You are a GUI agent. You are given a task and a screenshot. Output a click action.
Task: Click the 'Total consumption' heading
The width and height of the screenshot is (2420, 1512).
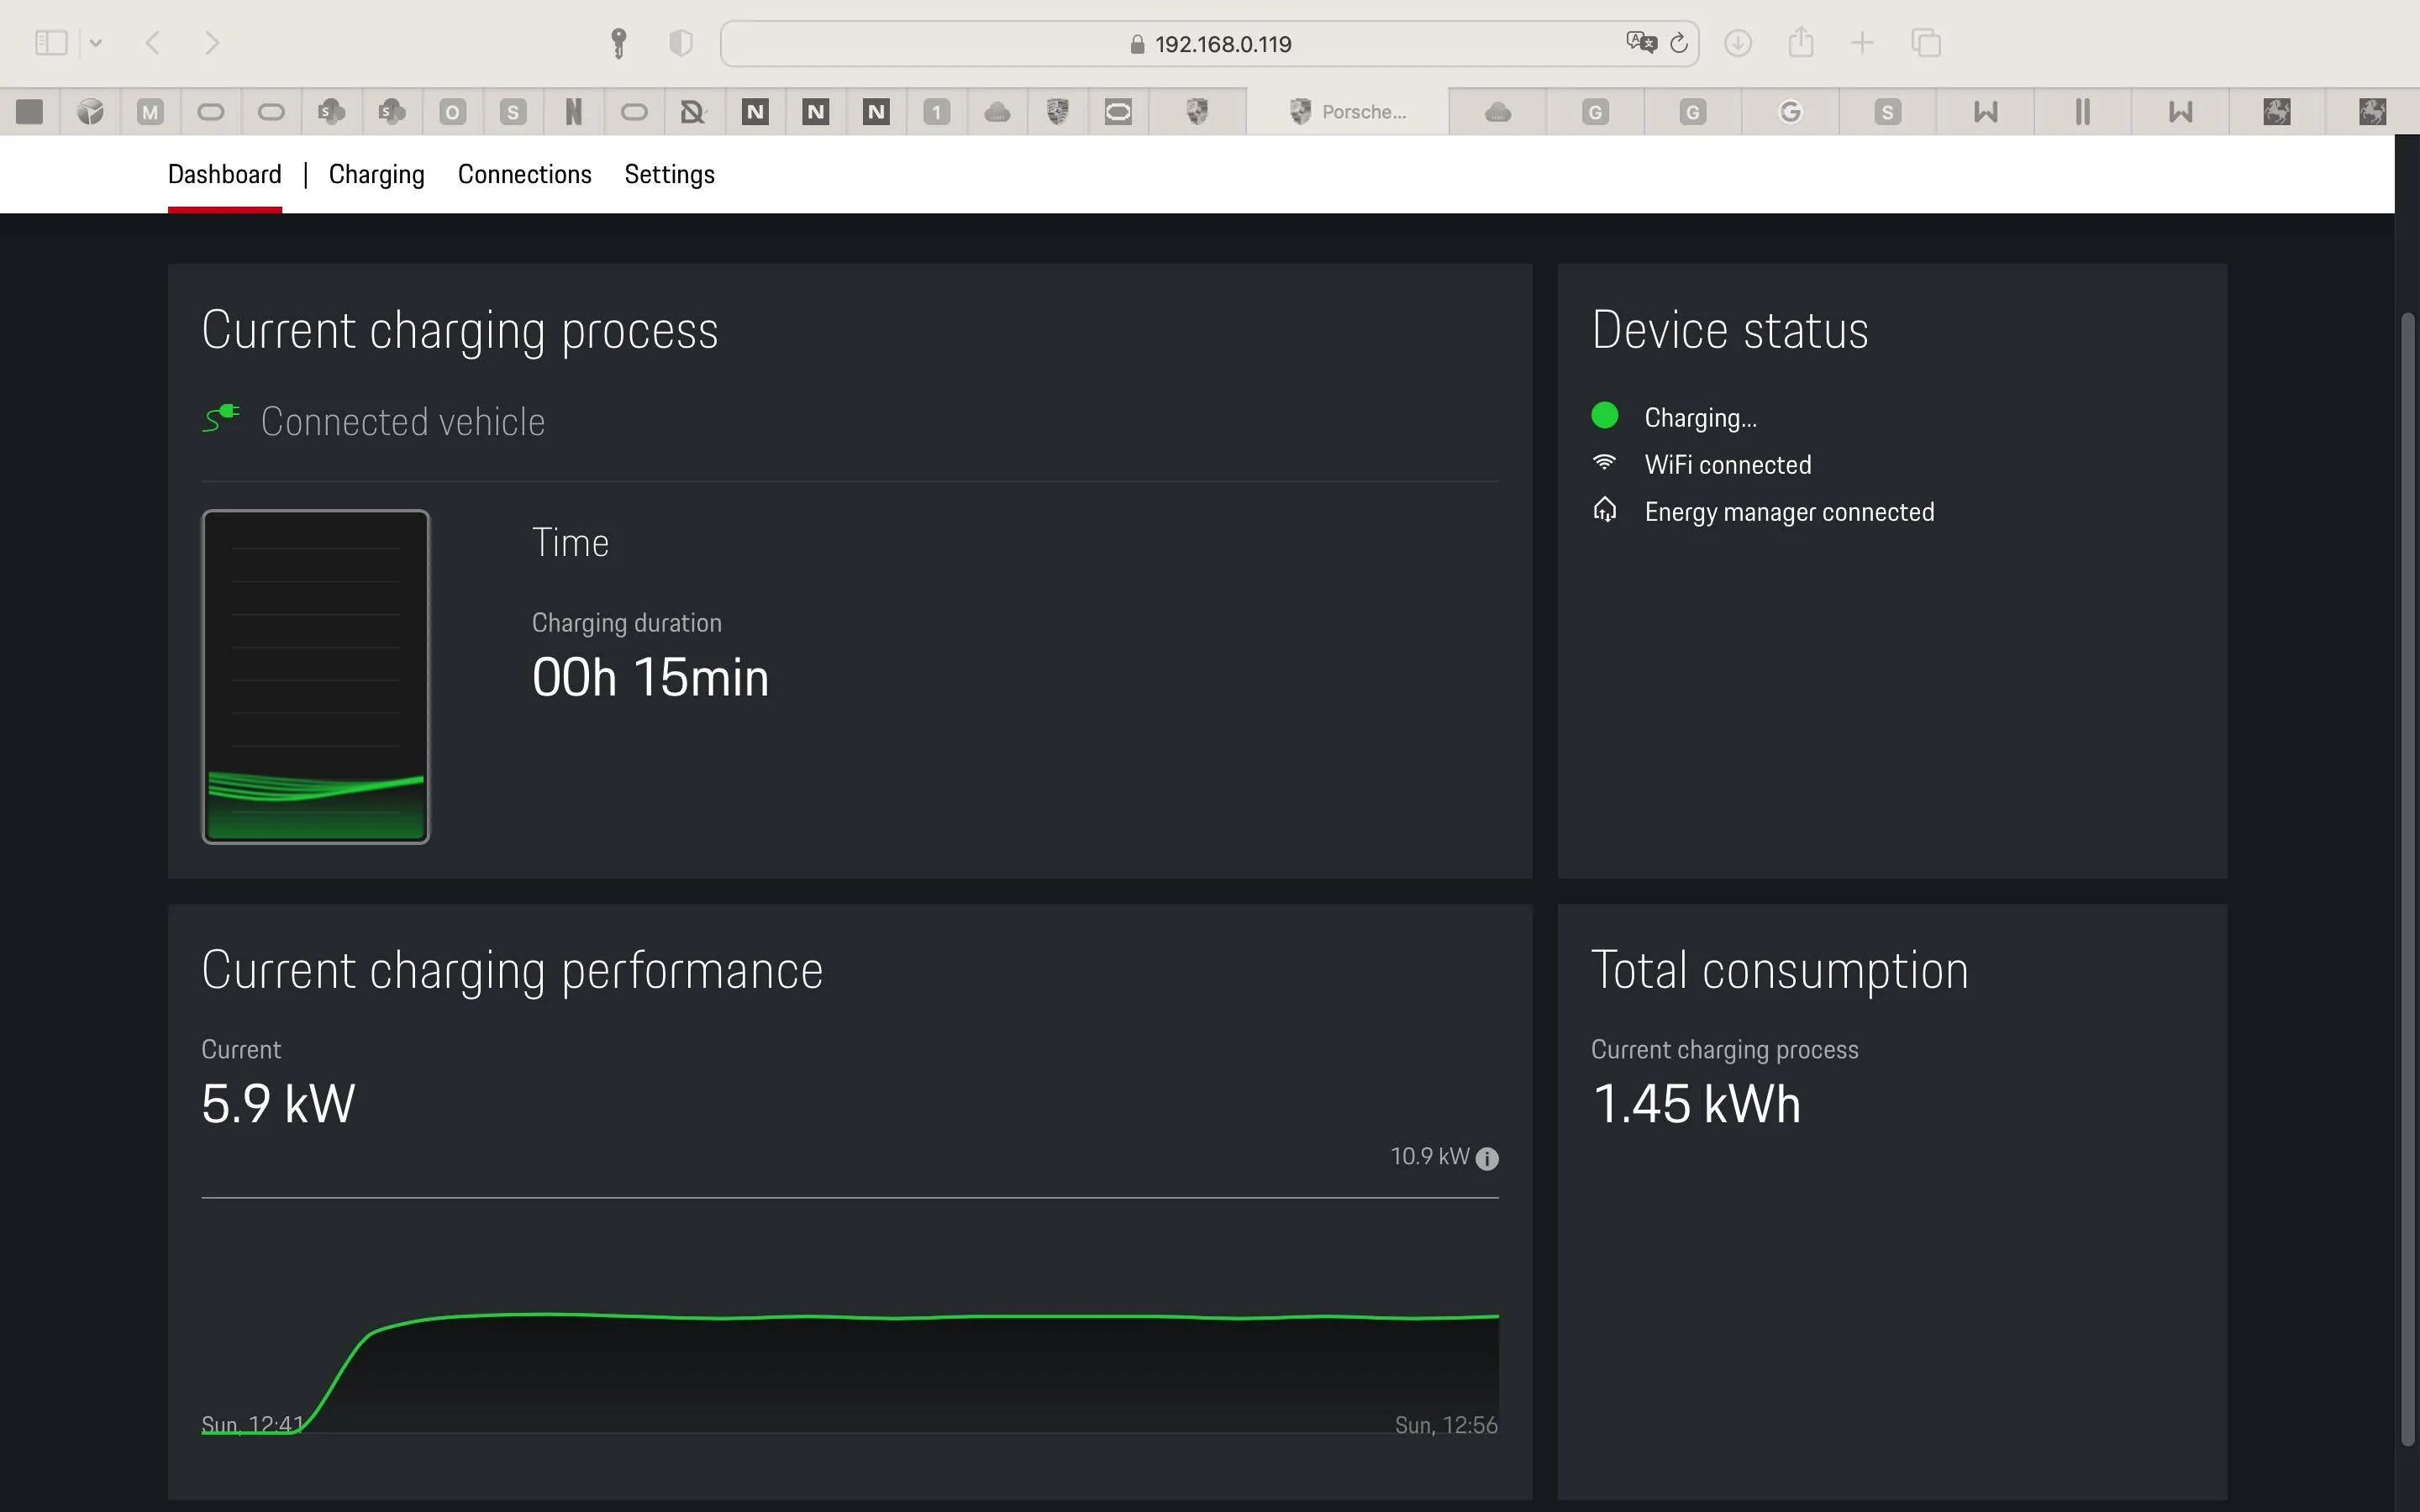pos(1780,970)
